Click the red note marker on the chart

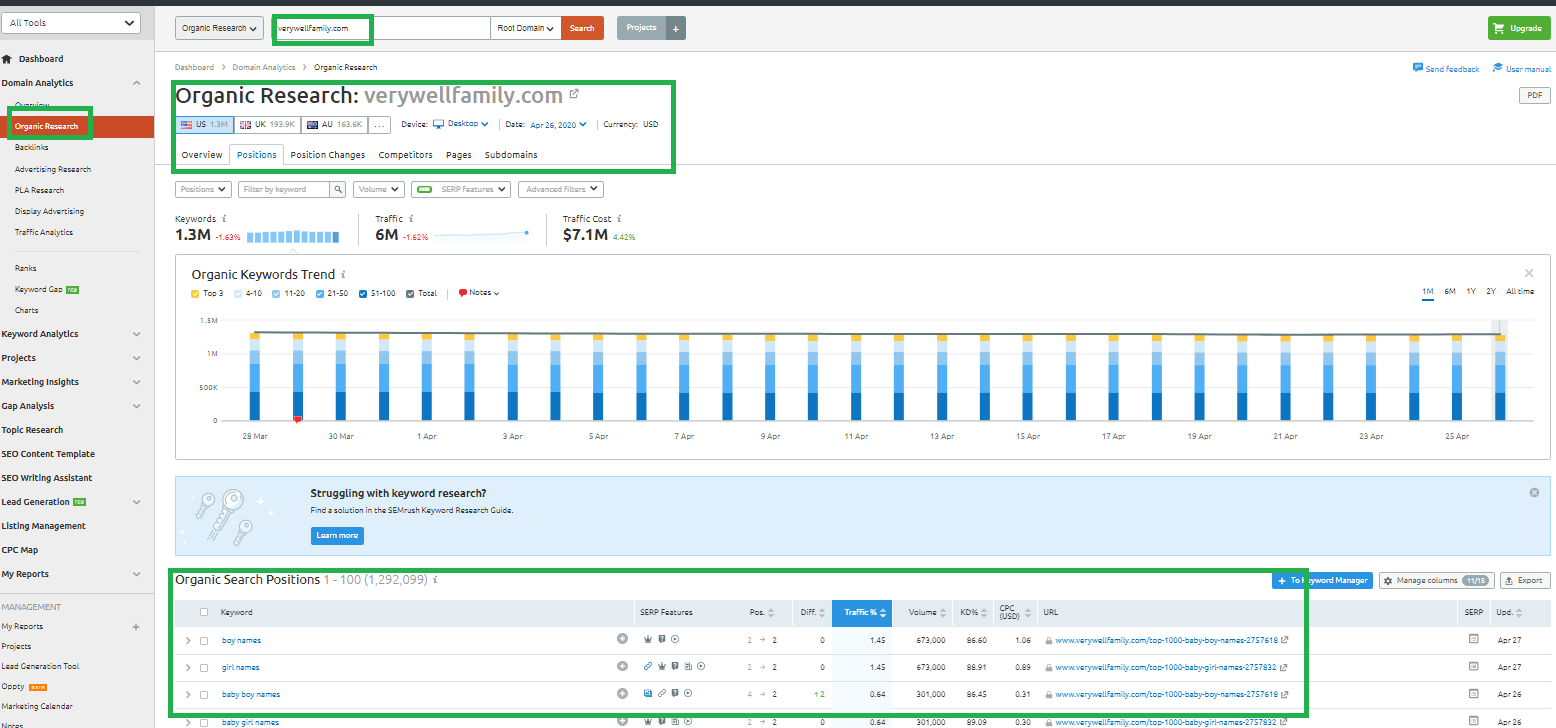point(297,420)
